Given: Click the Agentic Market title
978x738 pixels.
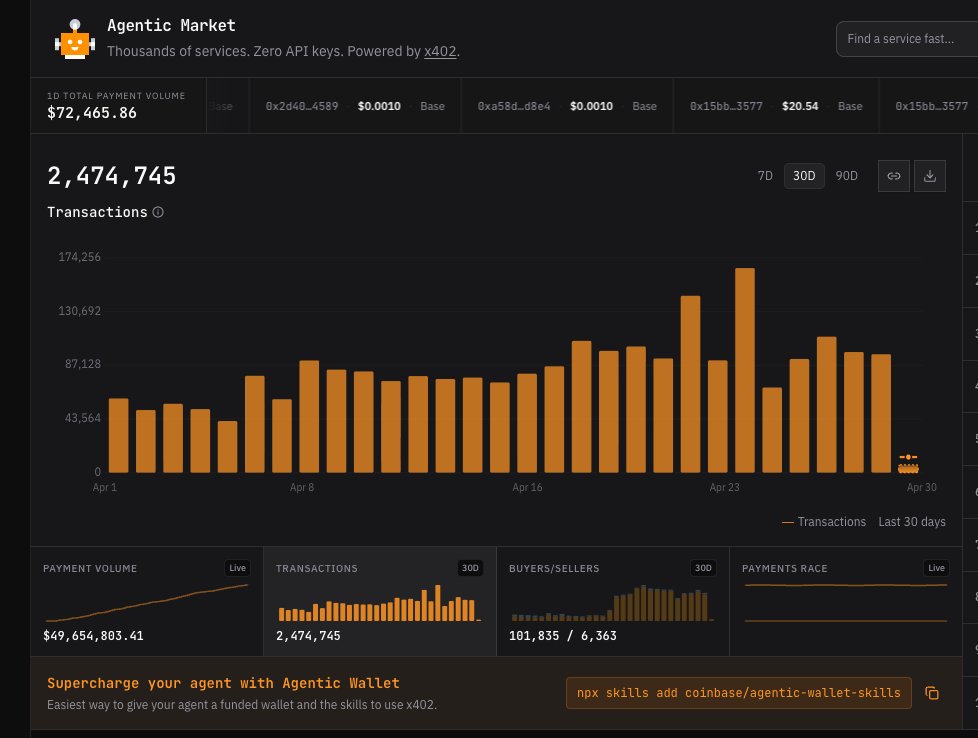Looking at the screenshot, I should click(172, 26).
